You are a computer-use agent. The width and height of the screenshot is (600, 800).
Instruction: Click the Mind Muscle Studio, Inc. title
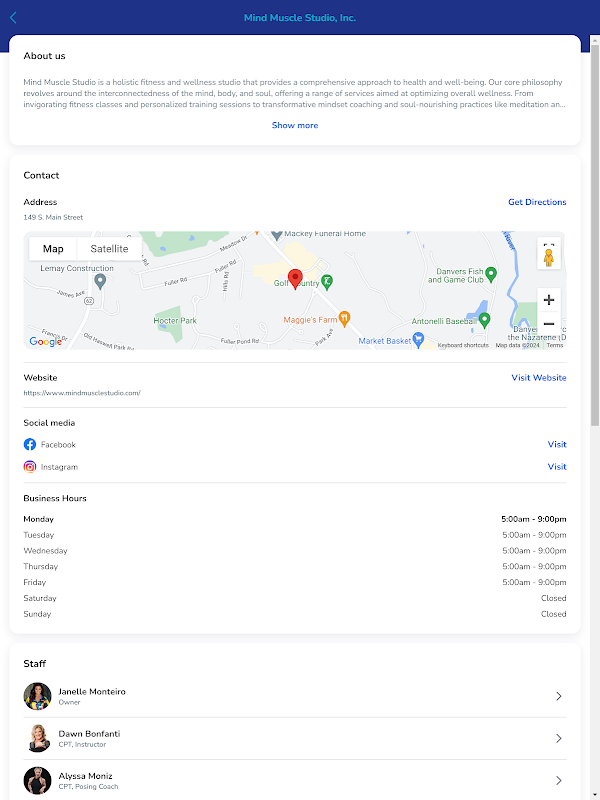(x=300, y=18)
